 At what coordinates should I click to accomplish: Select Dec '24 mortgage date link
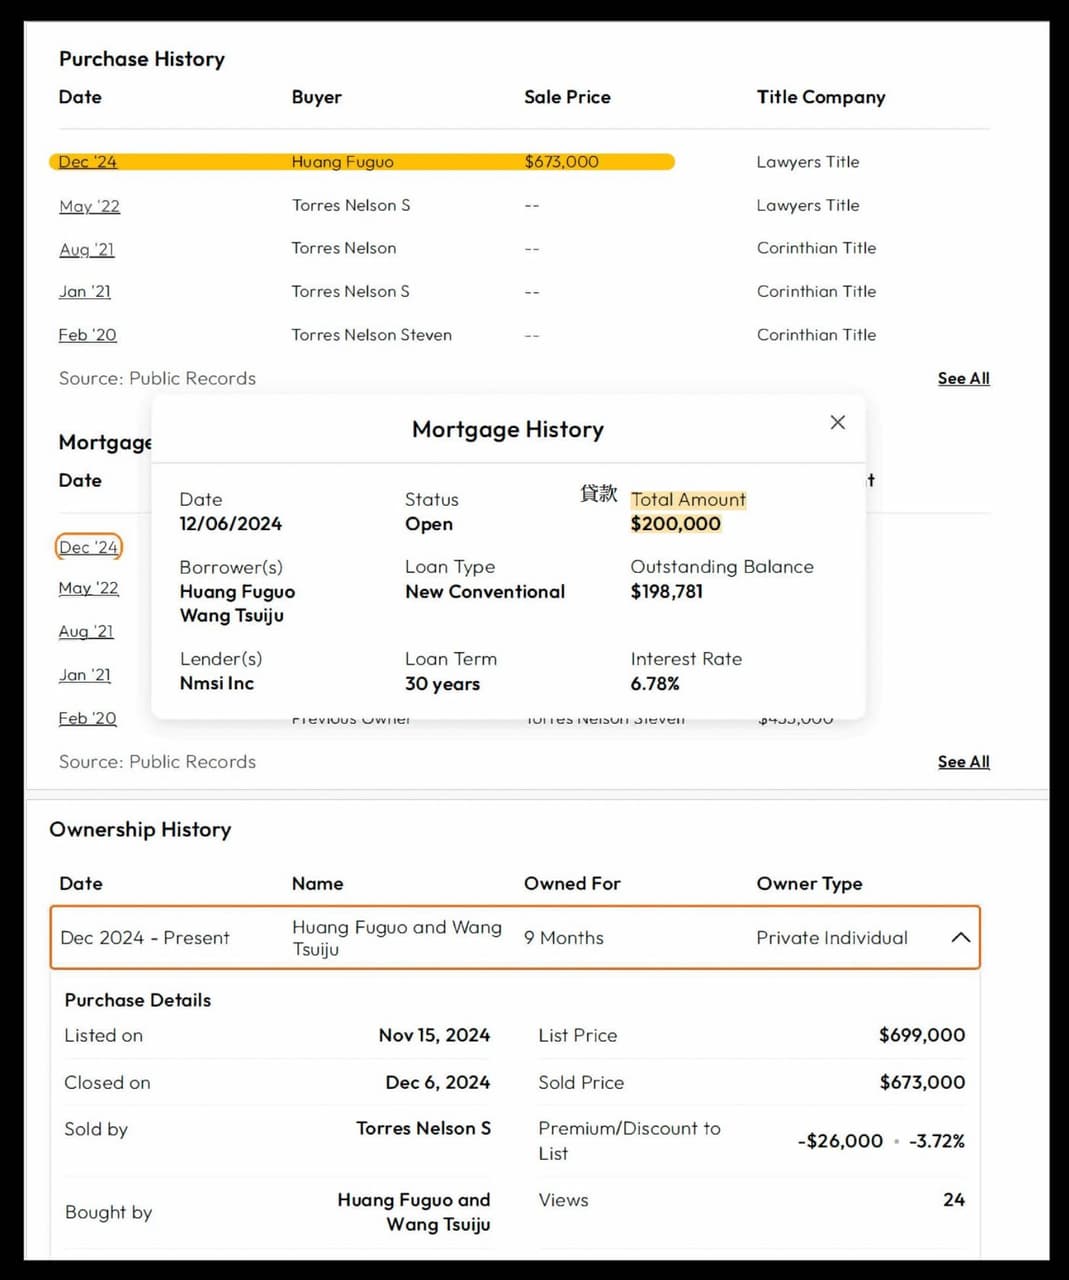[88, 547]
